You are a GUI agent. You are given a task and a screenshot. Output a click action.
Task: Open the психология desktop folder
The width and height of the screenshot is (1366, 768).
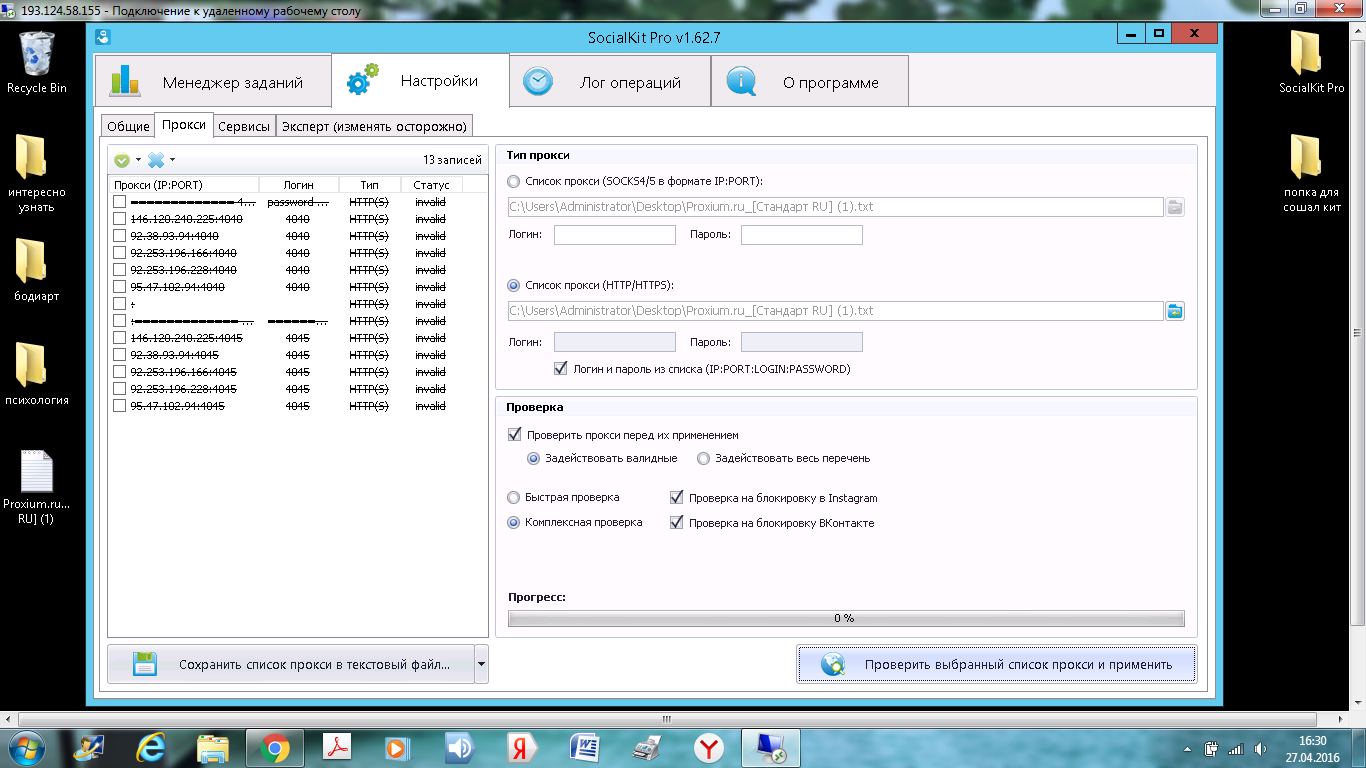point(36,373)
